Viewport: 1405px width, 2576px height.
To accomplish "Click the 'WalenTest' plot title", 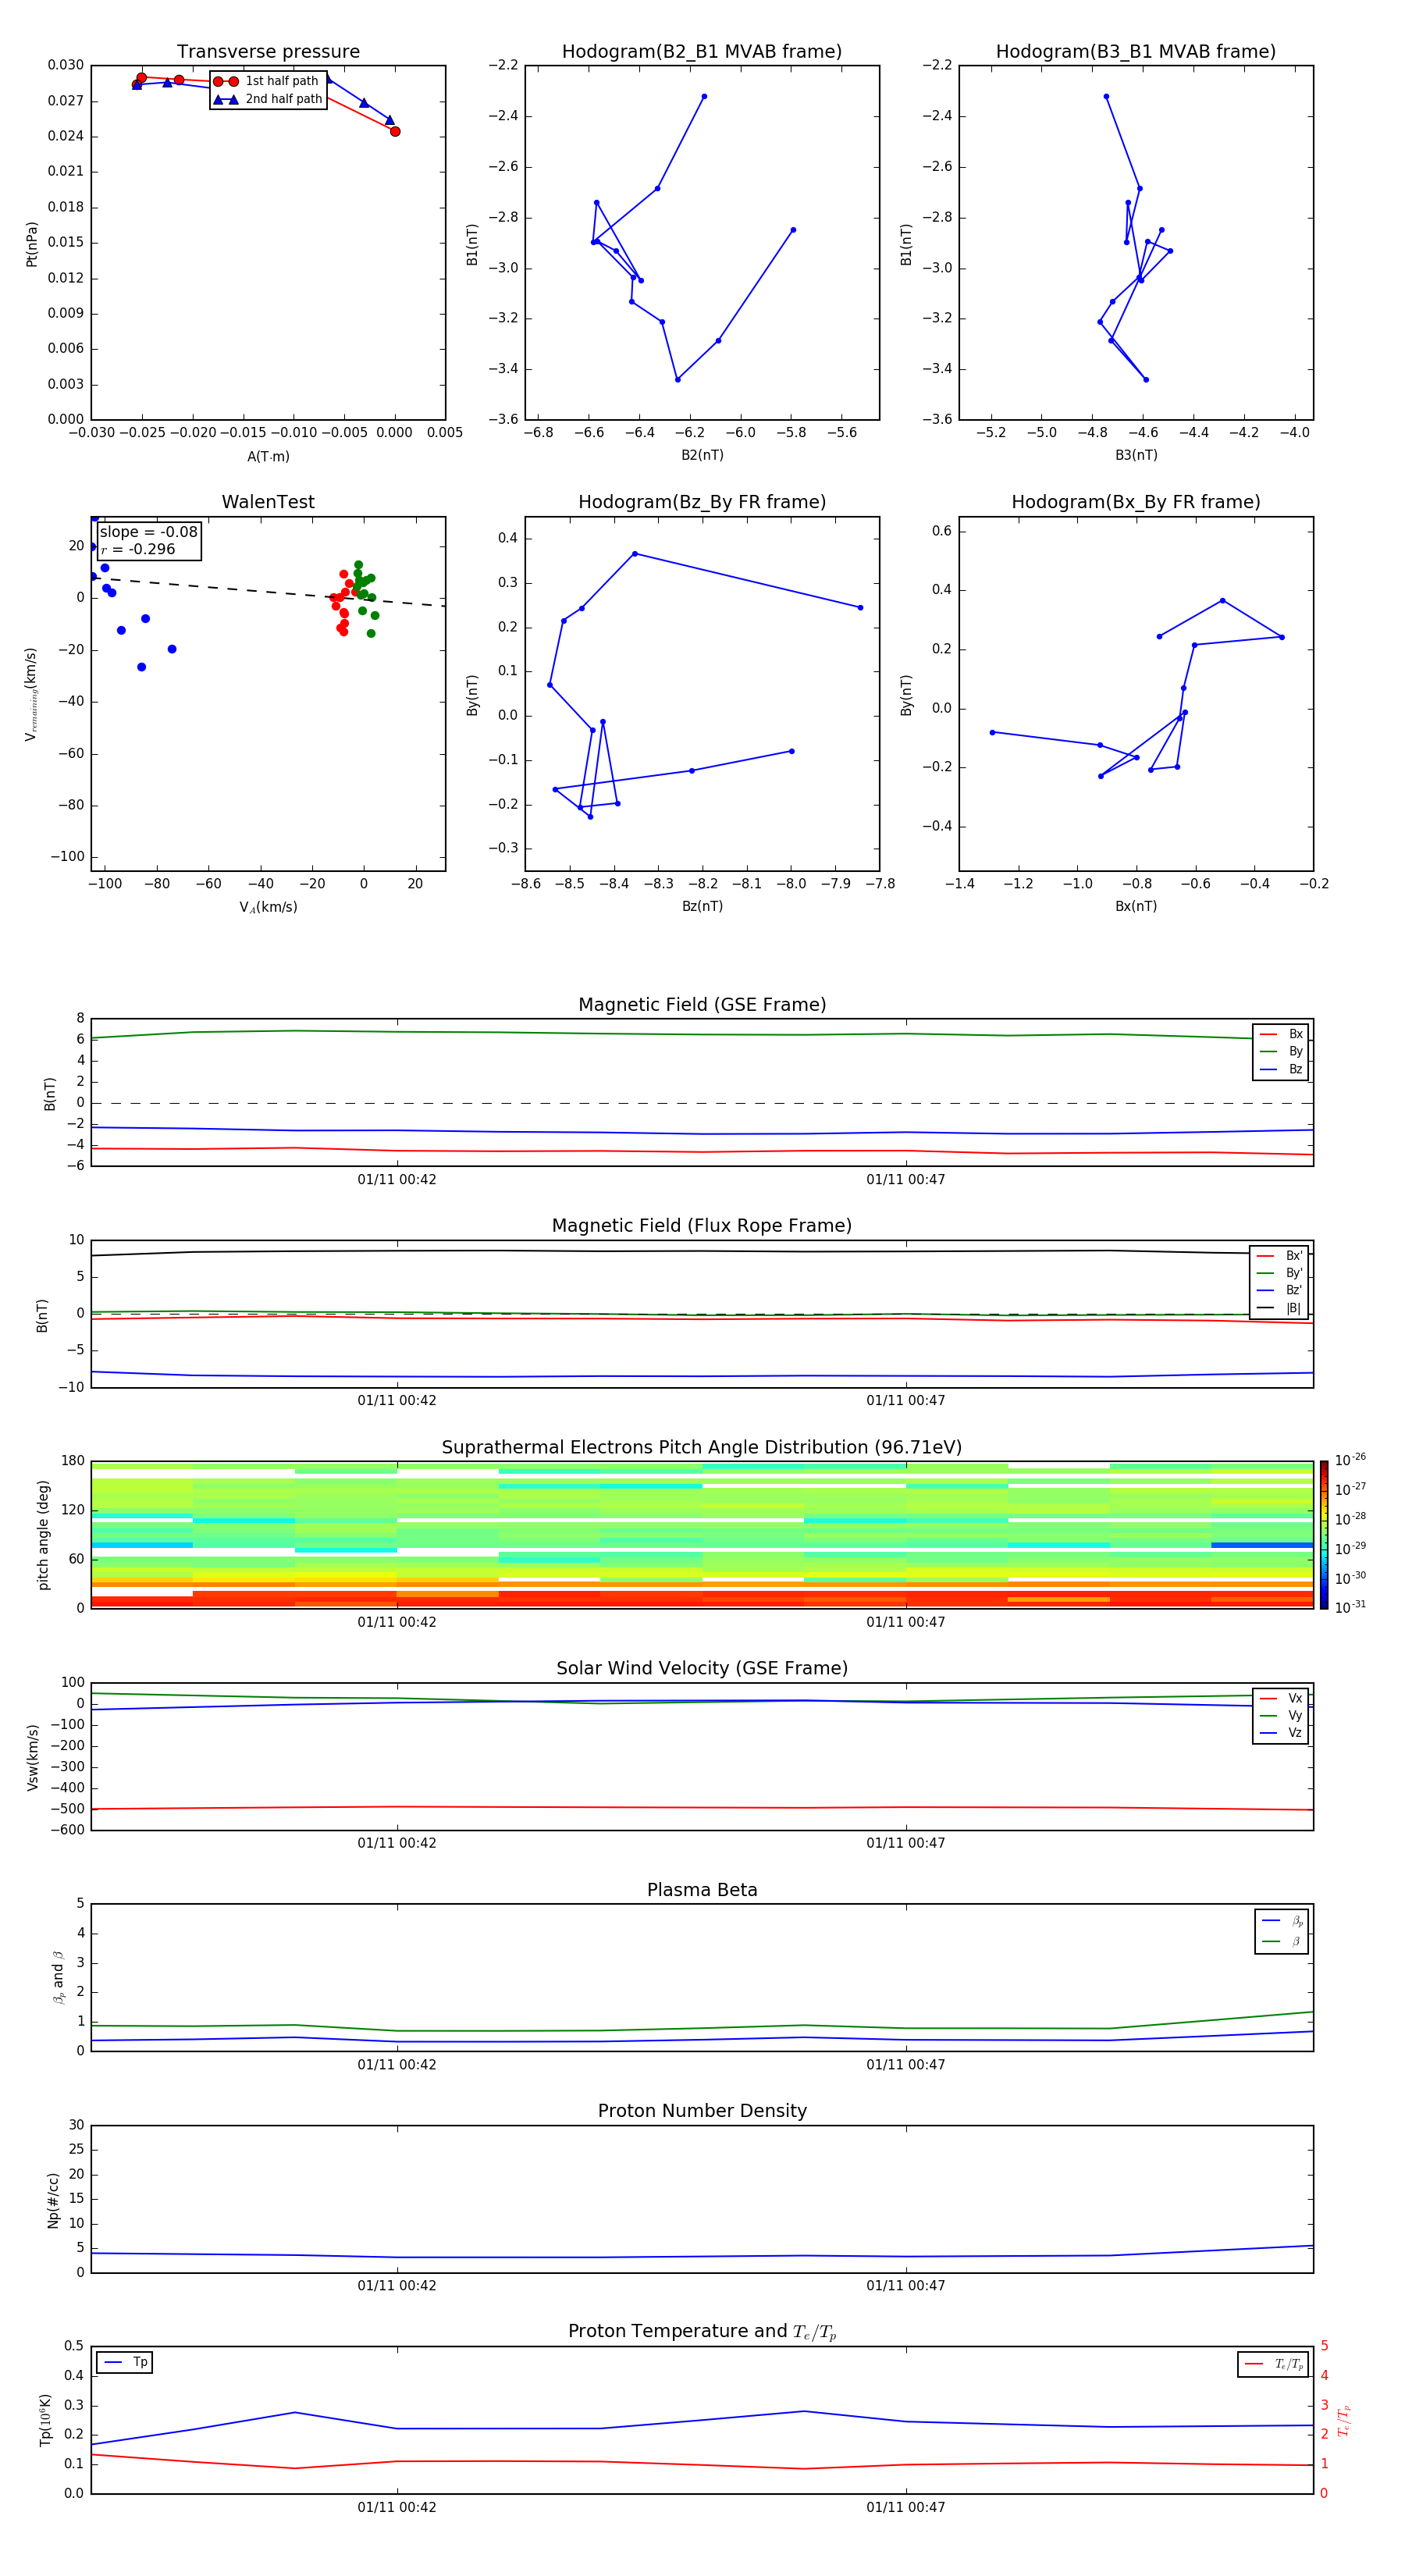I will click(x=268, y=502).
